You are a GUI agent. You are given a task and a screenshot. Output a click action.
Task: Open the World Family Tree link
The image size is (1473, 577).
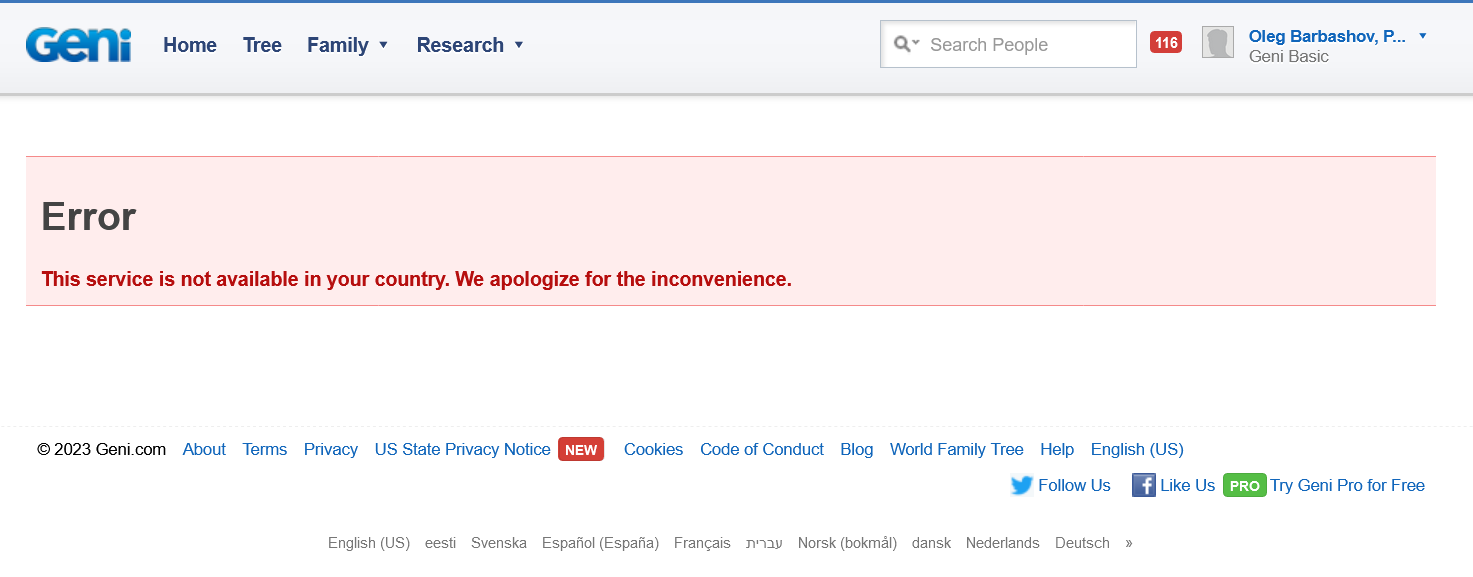click(x=956, y=450)
